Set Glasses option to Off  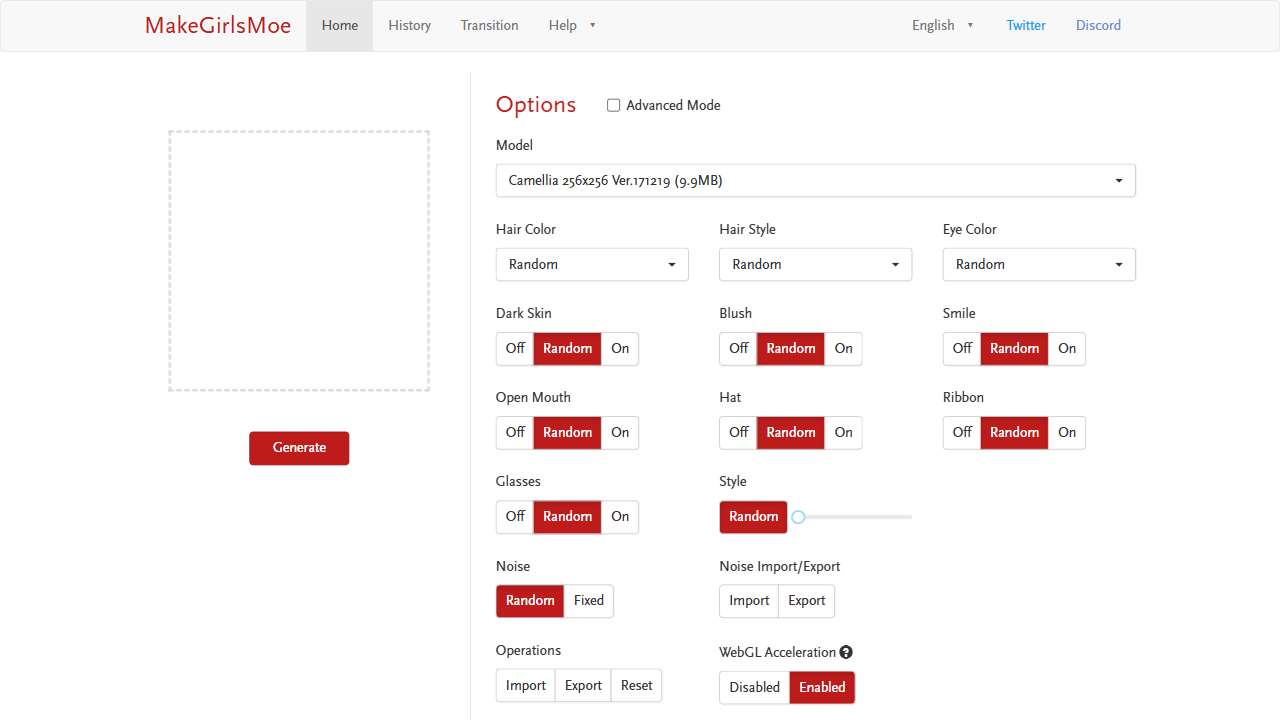515,517
